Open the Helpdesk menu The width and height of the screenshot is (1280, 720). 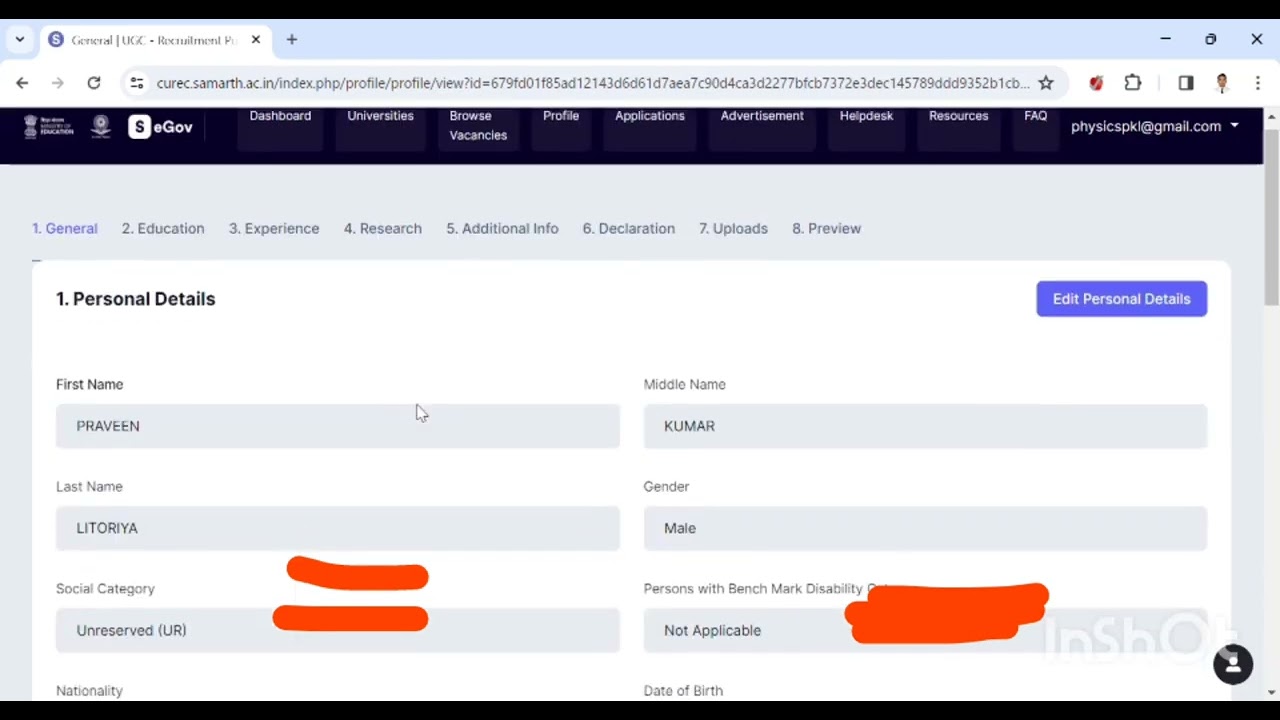[x=866, y=116]
